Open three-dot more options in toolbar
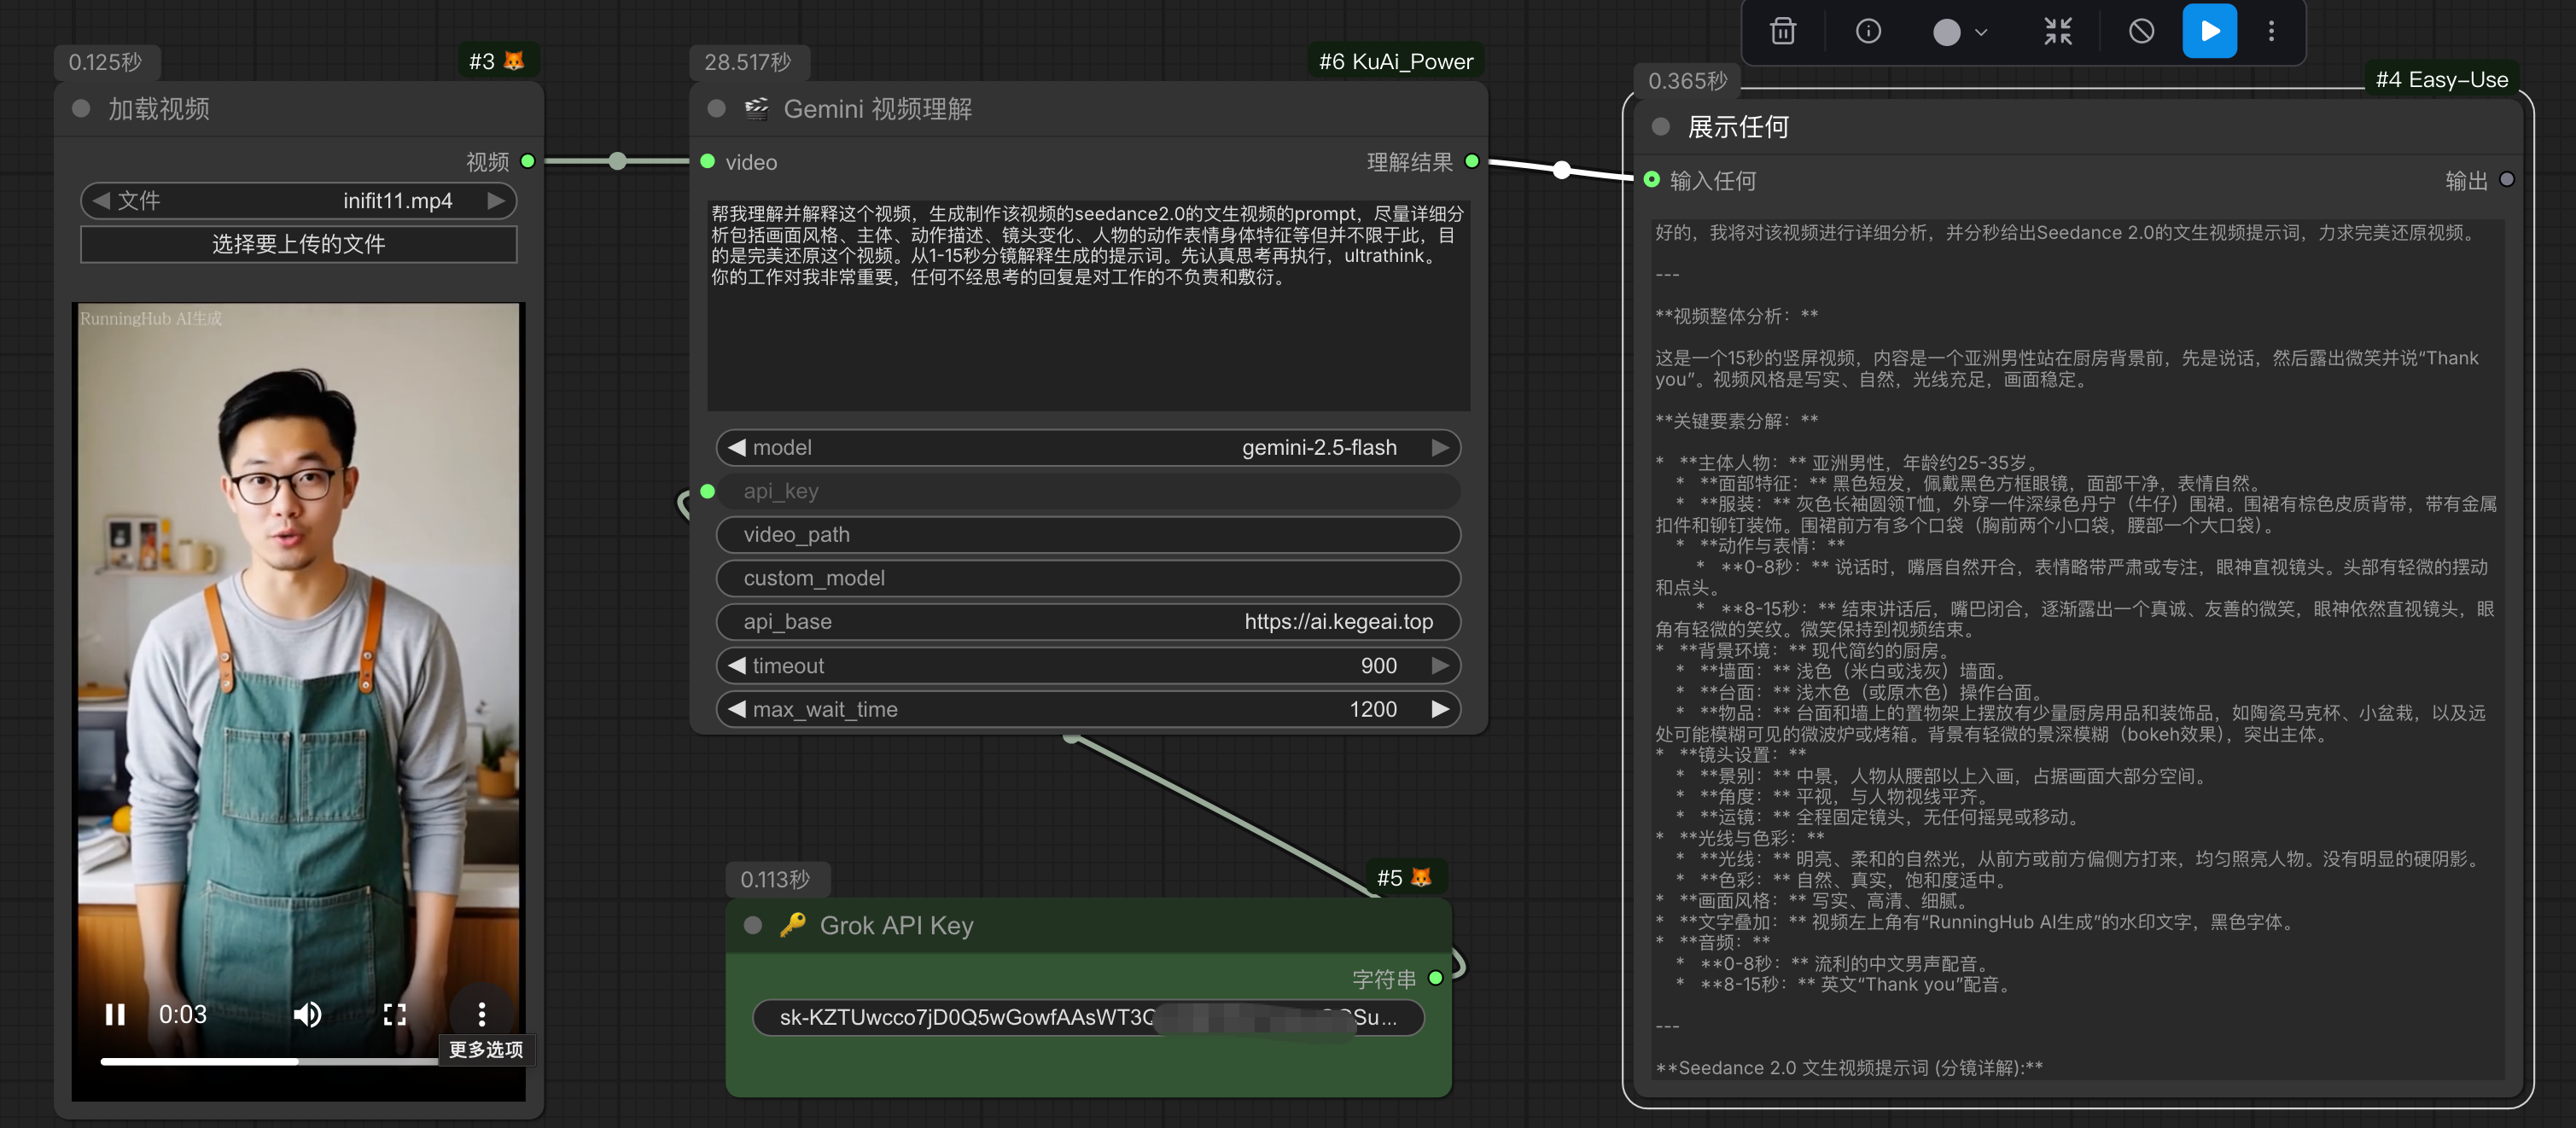Viewport: 2576px width, 1128px height. pyautogui.click(x=2271, y=32)
